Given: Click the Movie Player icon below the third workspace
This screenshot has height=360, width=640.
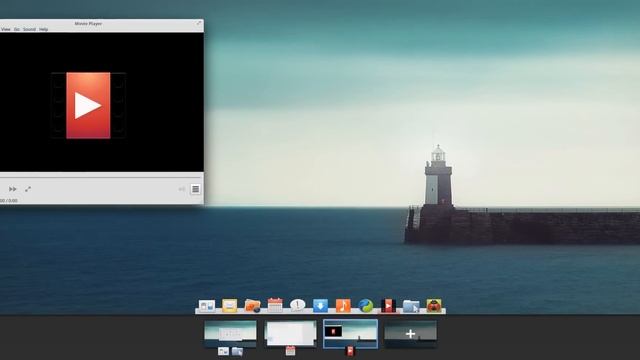Looking at the screenshot, I should [x=350, y=351].
